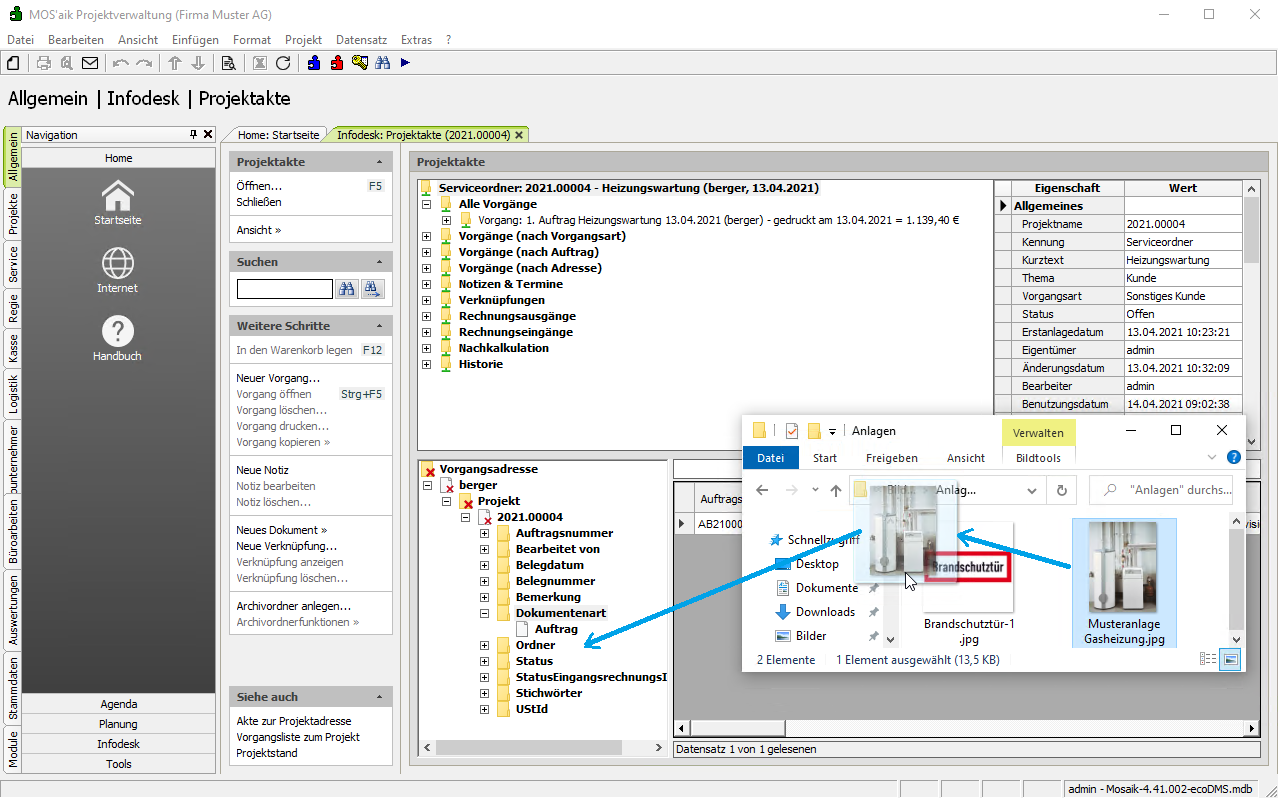Viewport: 1278px width, 798px height.
Task: Open the Handbuch question mark icon
Action: point(118,332)
